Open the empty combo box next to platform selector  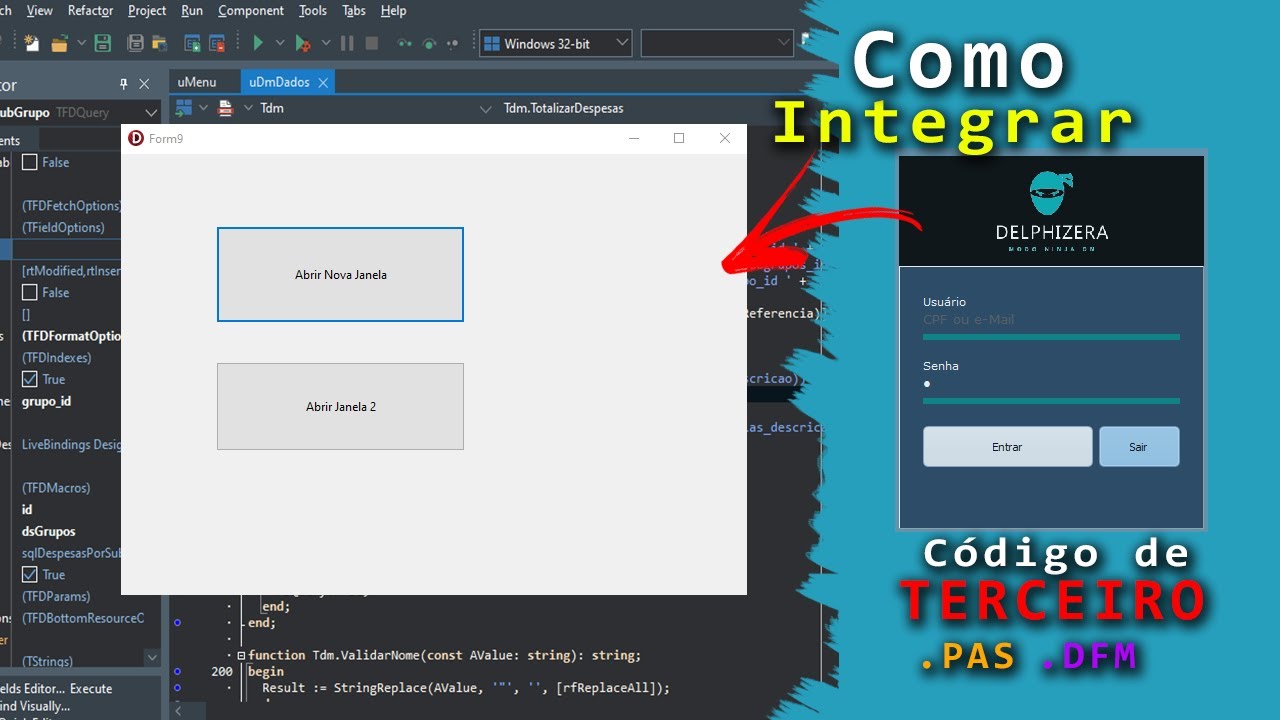click(717, 43)
